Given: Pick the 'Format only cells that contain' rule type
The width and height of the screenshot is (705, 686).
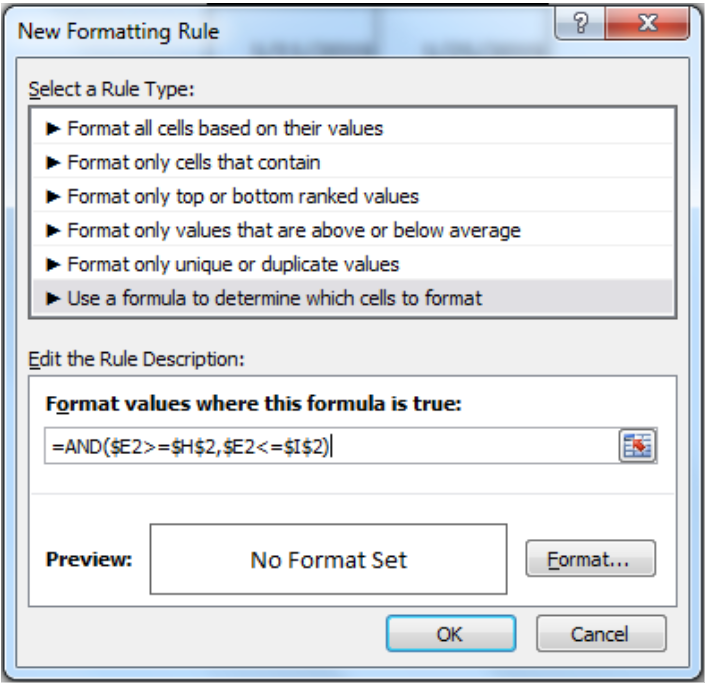Looking at the screenshot, I should tap(353, 163).
